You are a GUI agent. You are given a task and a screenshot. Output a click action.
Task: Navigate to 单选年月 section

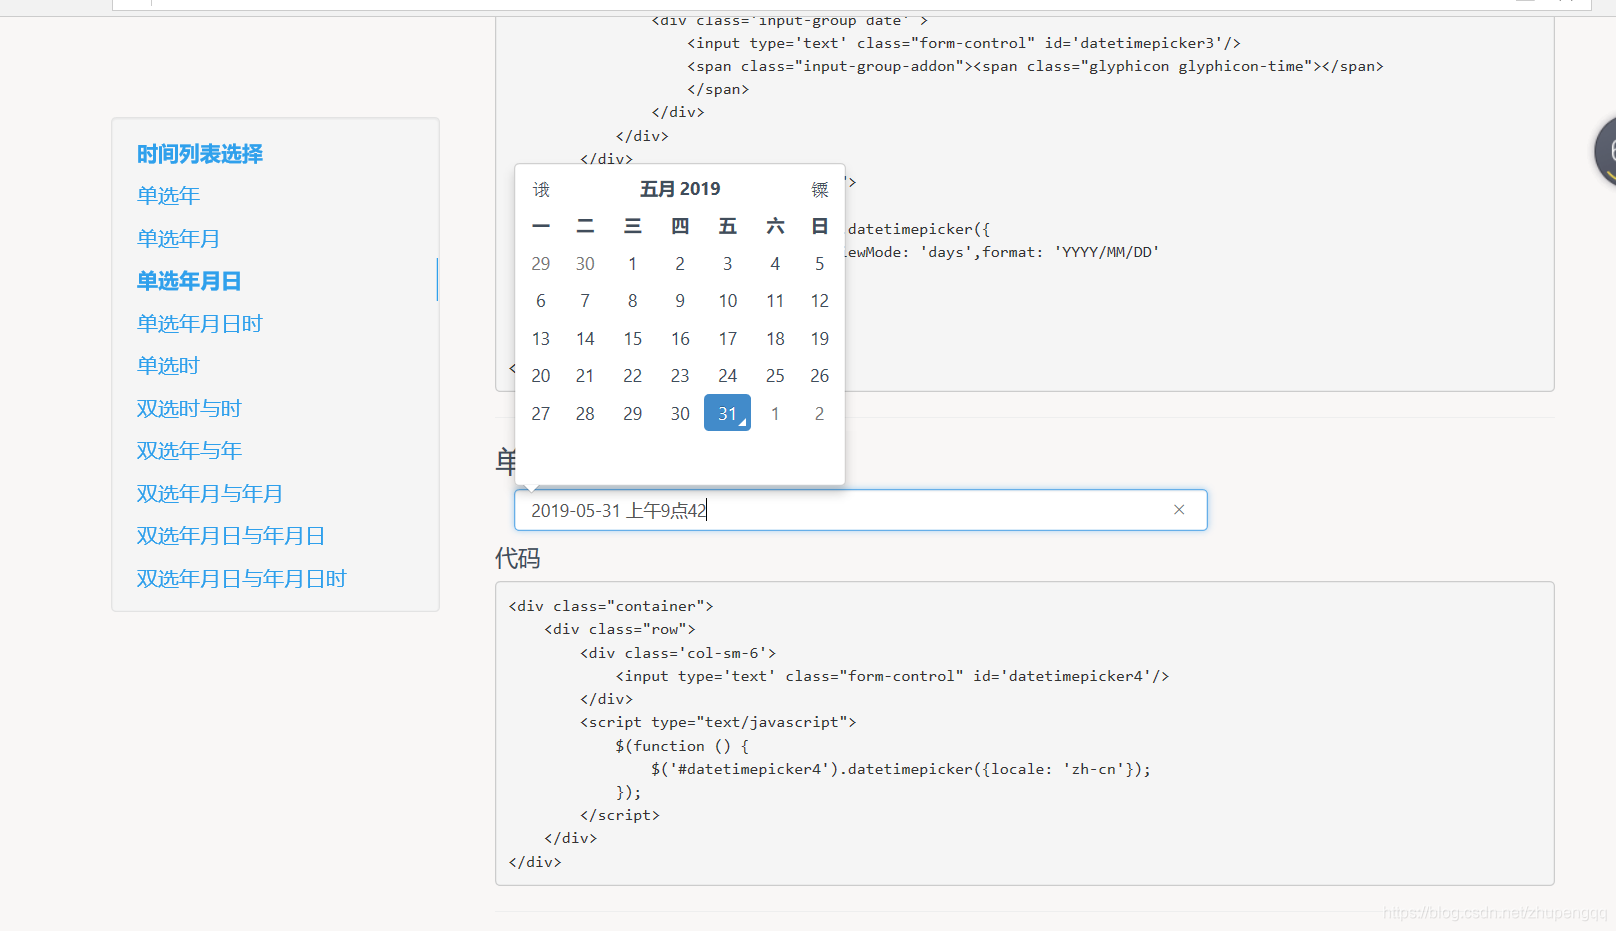click(179, 239)
